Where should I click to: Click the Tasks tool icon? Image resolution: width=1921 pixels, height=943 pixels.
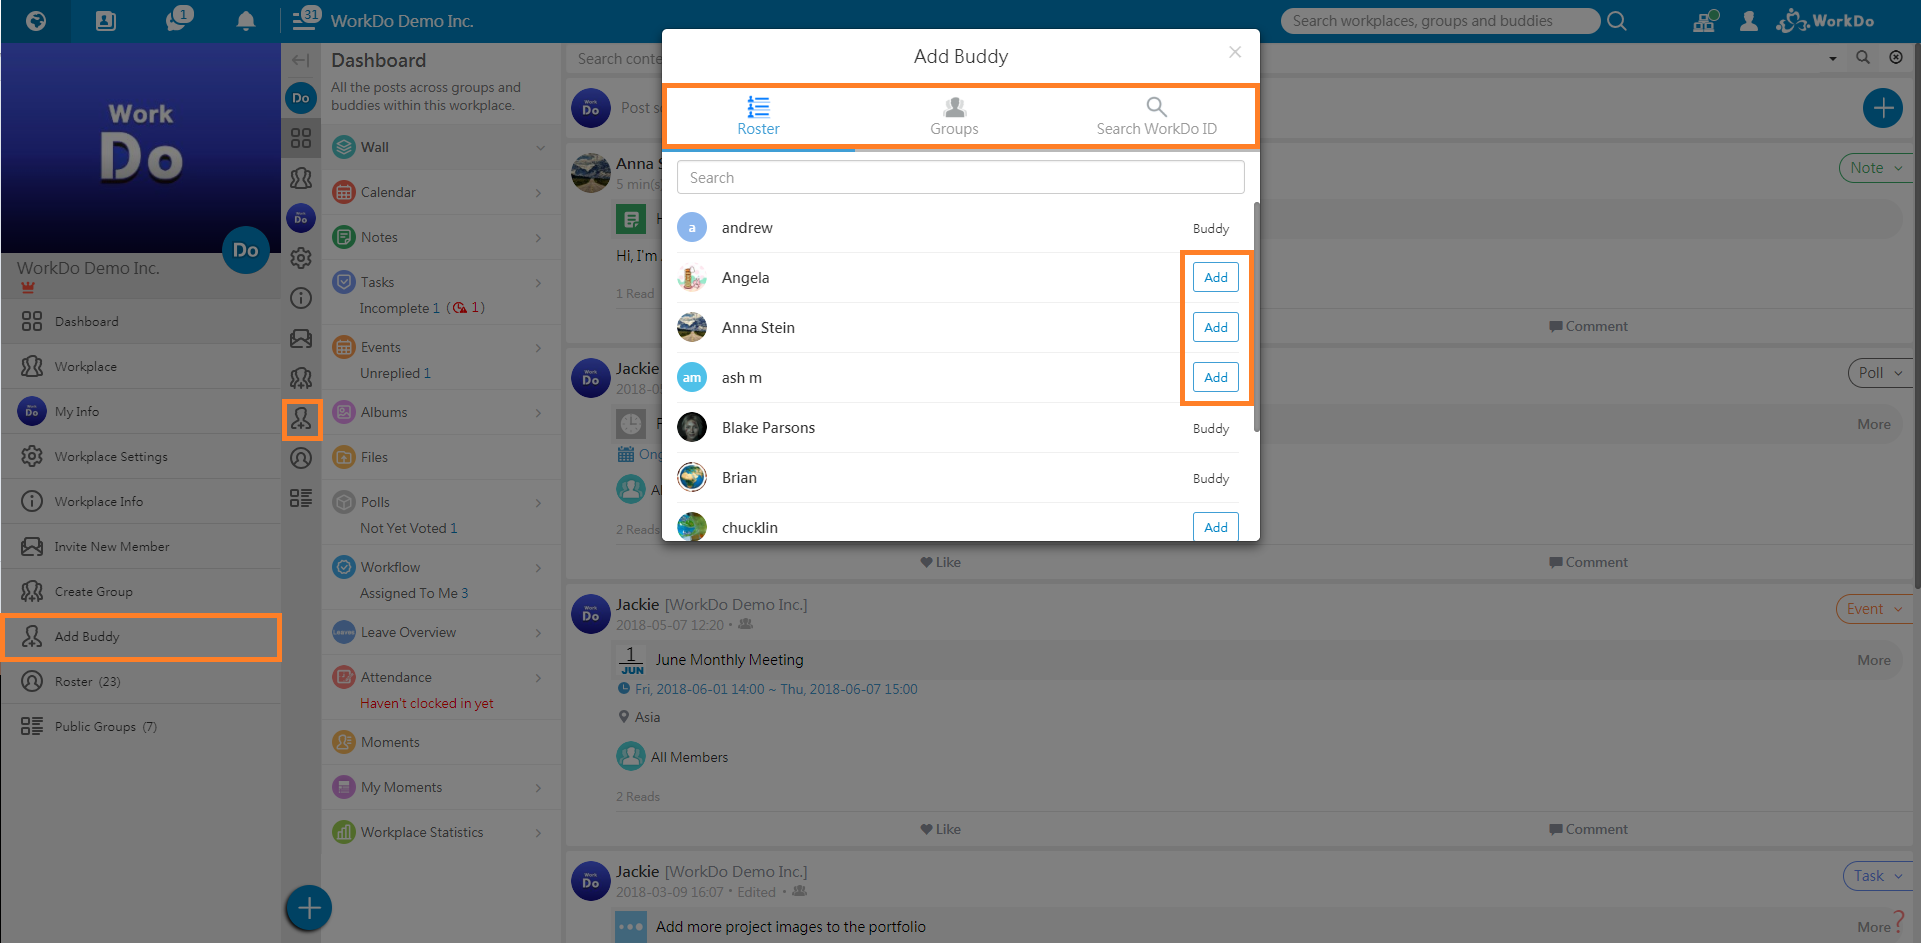pos(343,282)
